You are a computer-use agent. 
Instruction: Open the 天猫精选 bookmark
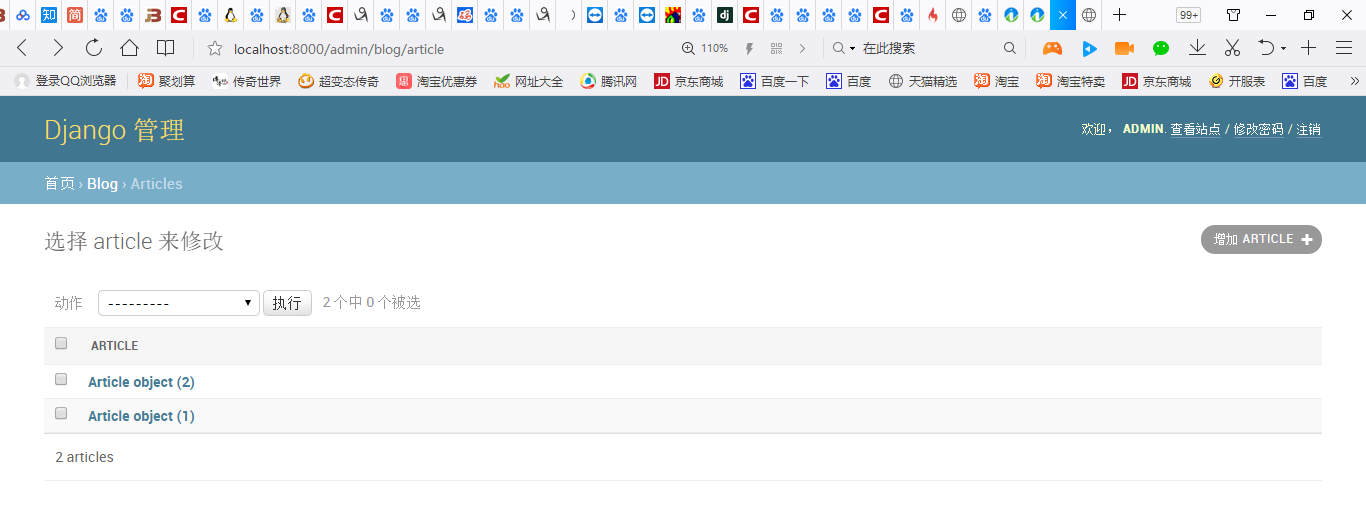point(922,81)
